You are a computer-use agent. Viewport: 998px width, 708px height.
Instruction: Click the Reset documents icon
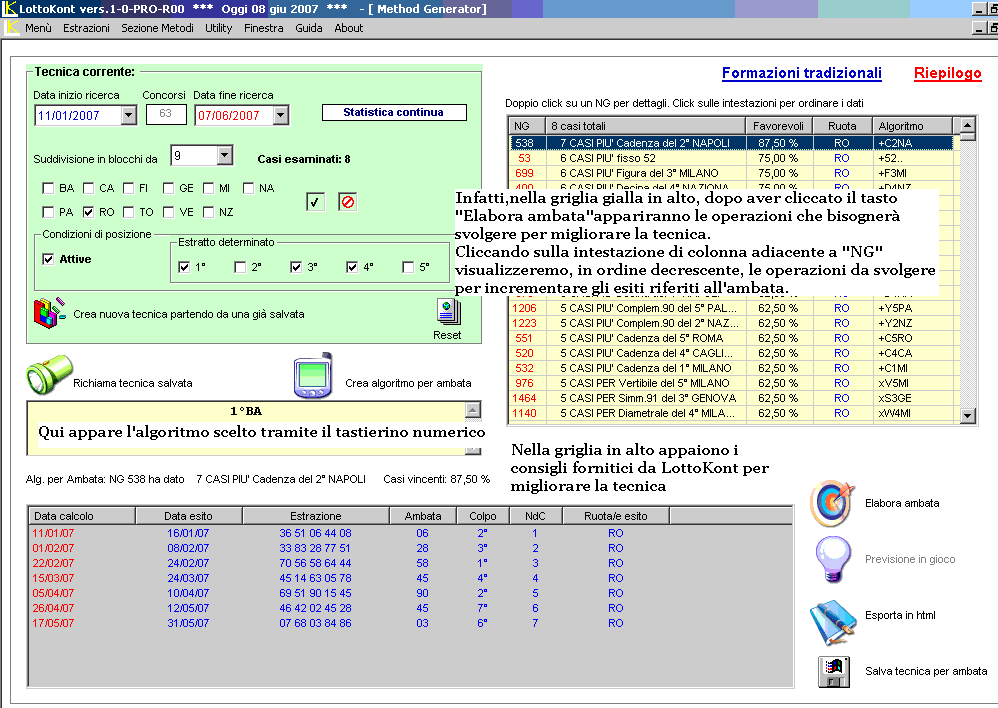coord(448,312)
